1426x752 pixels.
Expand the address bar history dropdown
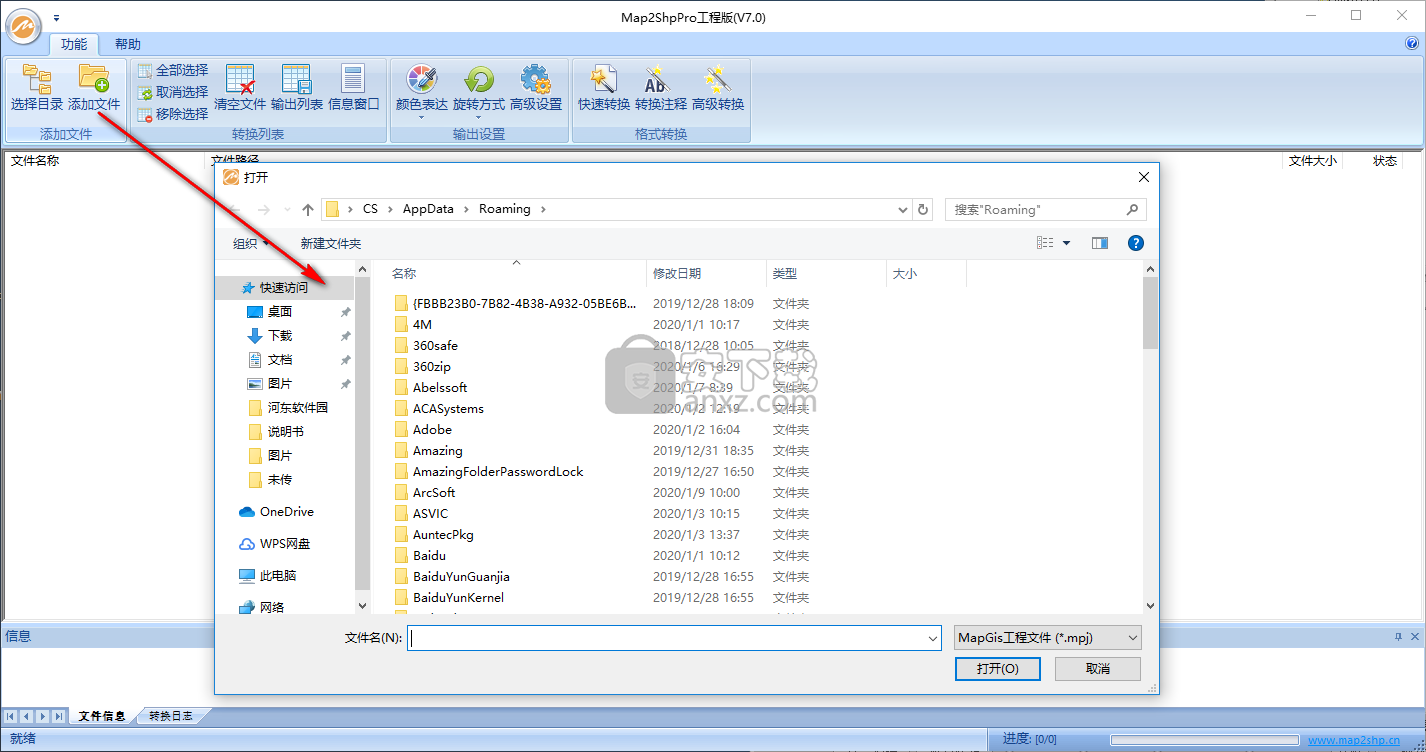point(904,210)
